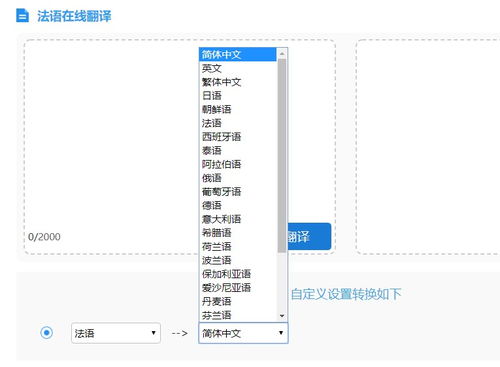Select 西班牙语 option
The width and height of the screenshot is (500, 367).
pyautogui.click(x=238, y=137)
